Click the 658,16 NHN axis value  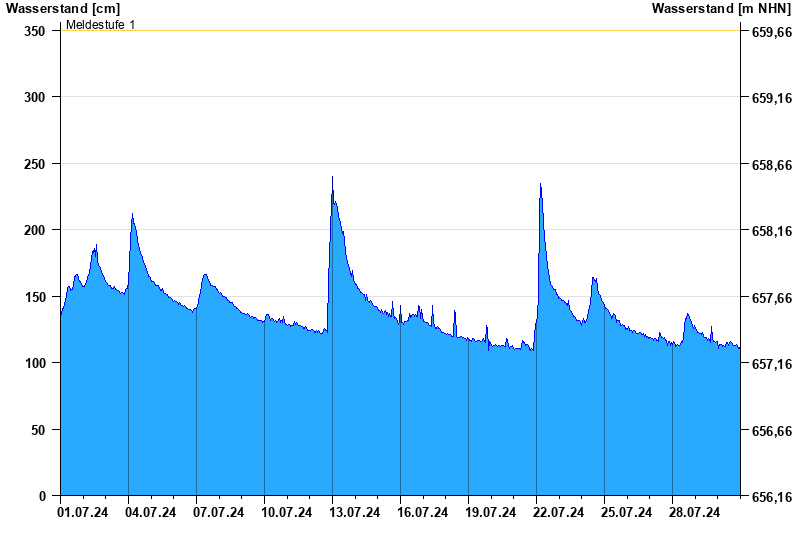(772, 231)
